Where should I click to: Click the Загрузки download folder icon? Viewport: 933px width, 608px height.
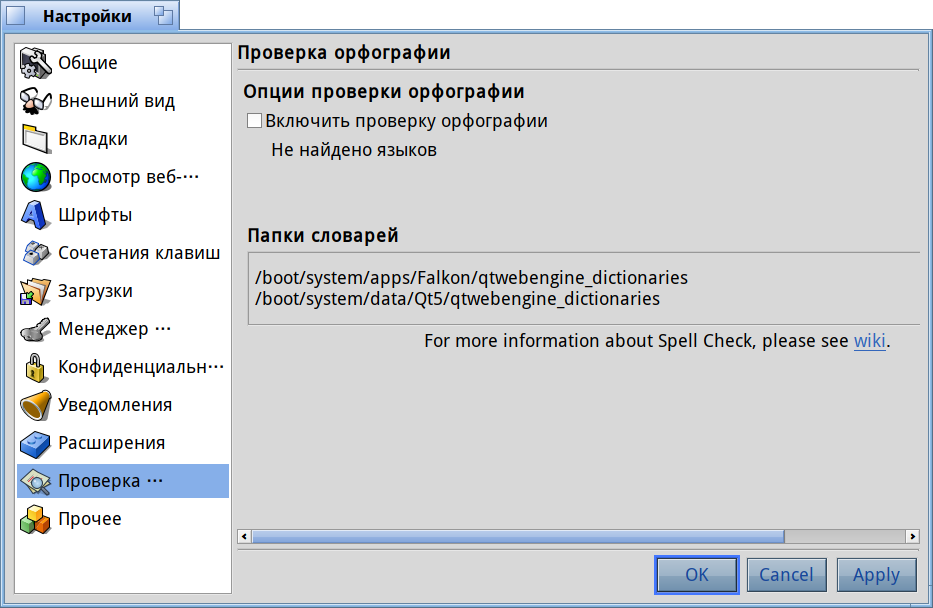pos(36,292)
